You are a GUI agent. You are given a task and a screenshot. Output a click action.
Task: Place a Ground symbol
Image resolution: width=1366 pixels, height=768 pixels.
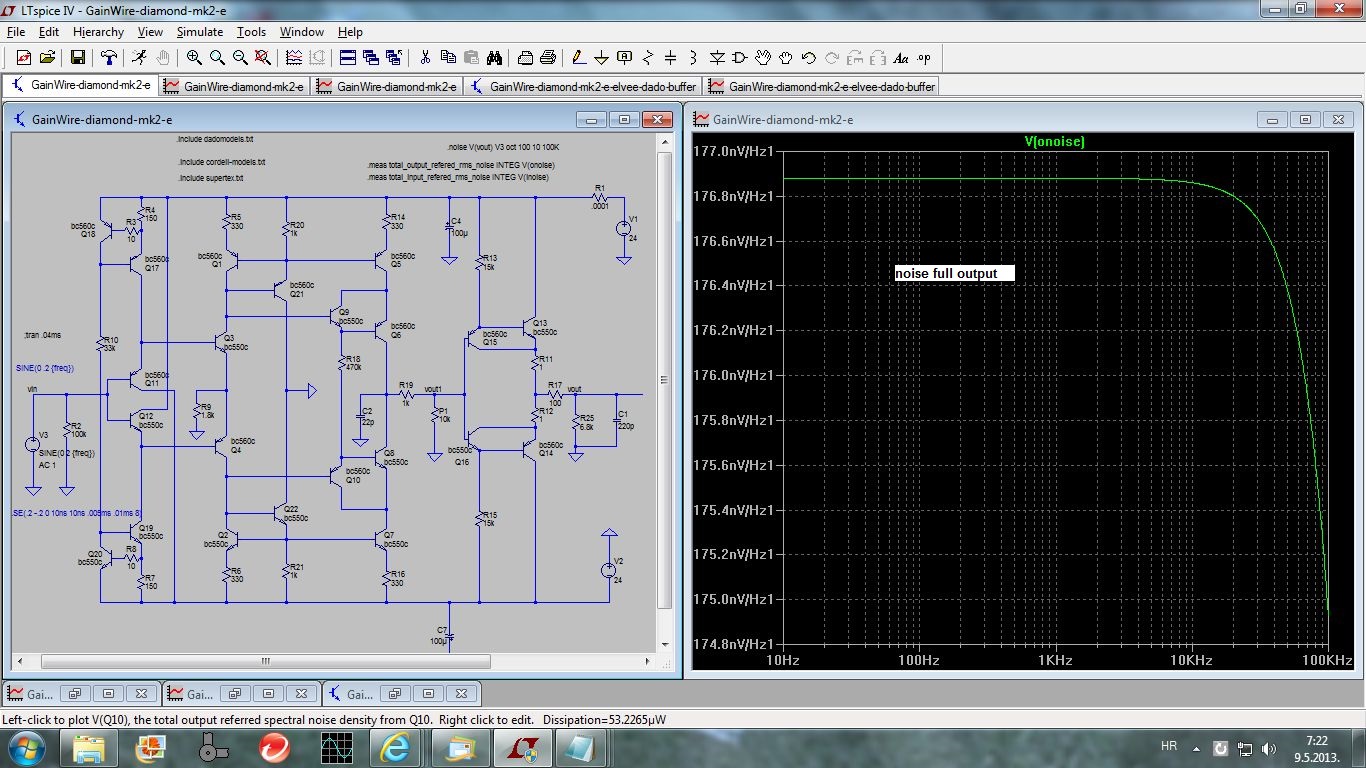pyautogui.click(x=602, y=57)
